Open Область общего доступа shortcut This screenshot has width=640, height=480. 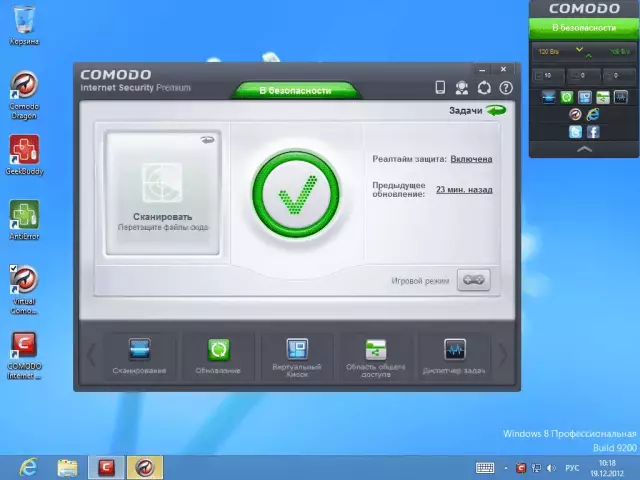point(376,357)
